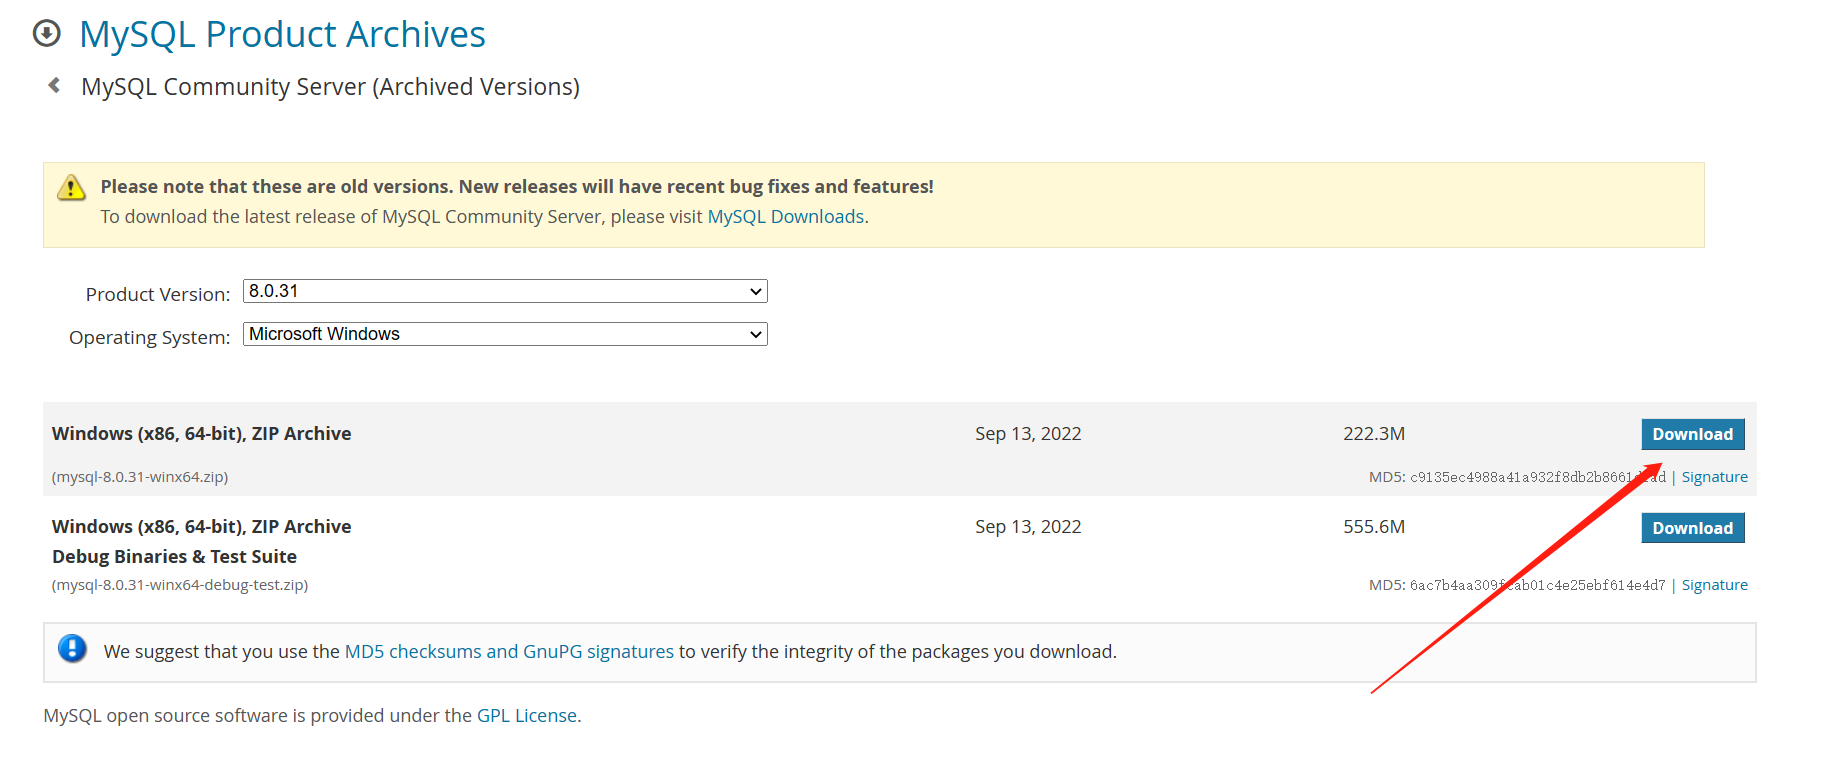Screen dimensions: 1844x764
Task: Open Signature link for mysql-8.0.31-winx64.zip
Action: click(1715, 477)
